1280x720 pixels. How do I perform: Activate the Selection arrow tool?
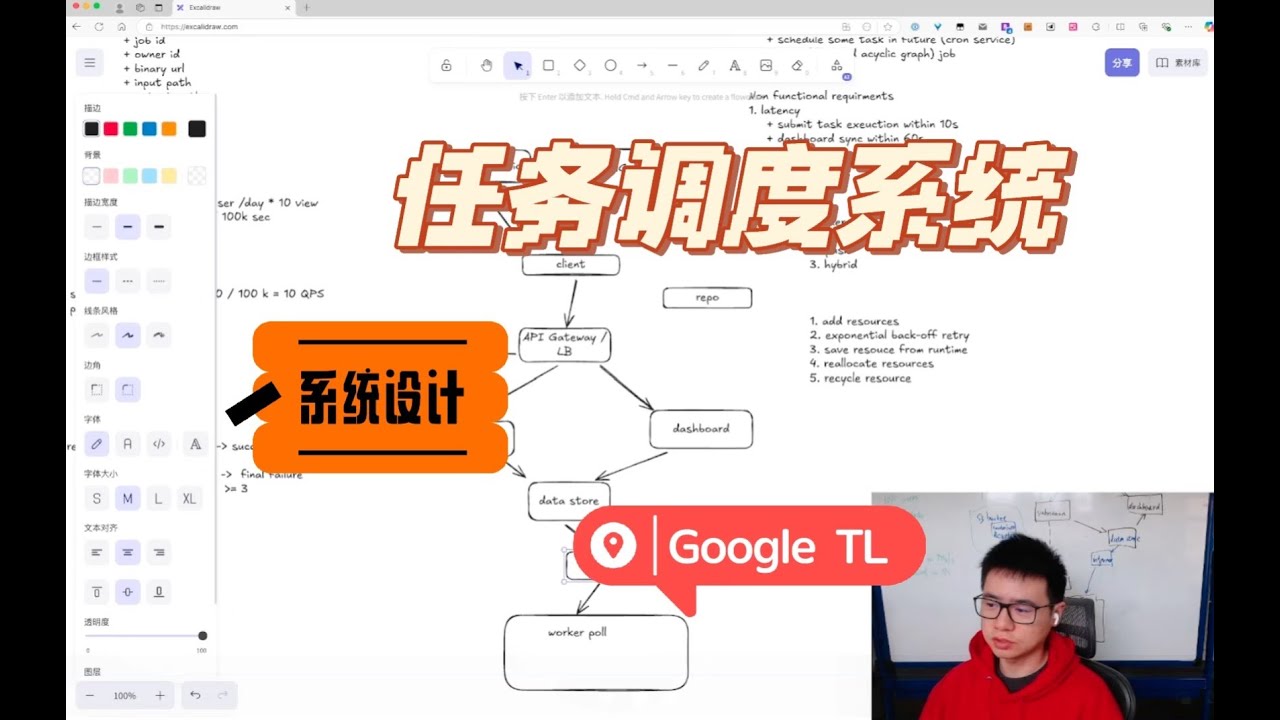pyautogui.click(x=517, y=66)
